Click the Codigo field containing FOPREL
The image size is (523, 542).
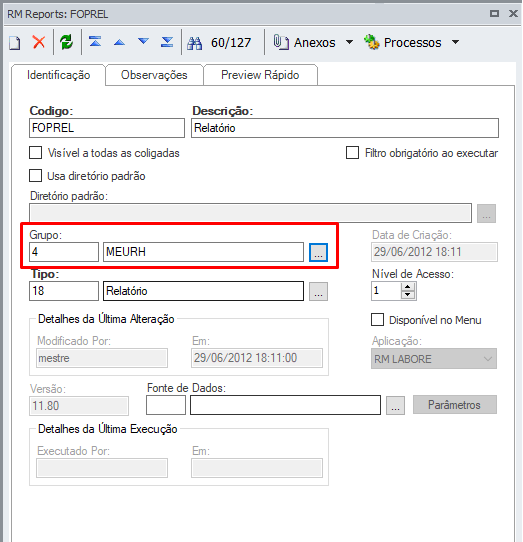point(107,128)
